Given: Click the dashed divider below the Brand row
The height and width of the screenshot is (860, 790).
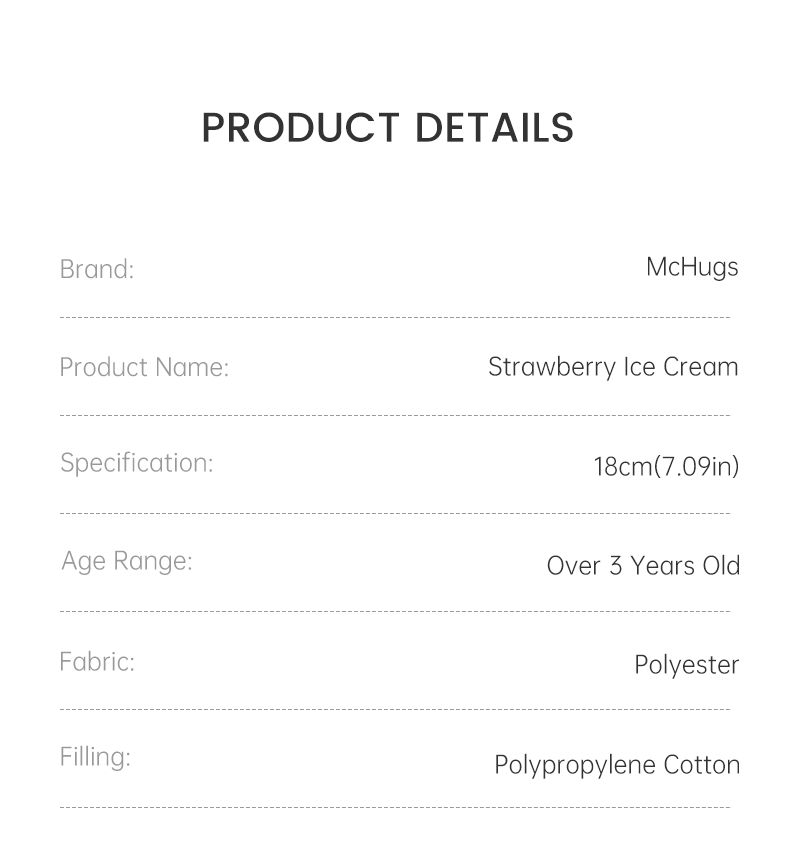Looking at the screenshot, I should point(395,318).
